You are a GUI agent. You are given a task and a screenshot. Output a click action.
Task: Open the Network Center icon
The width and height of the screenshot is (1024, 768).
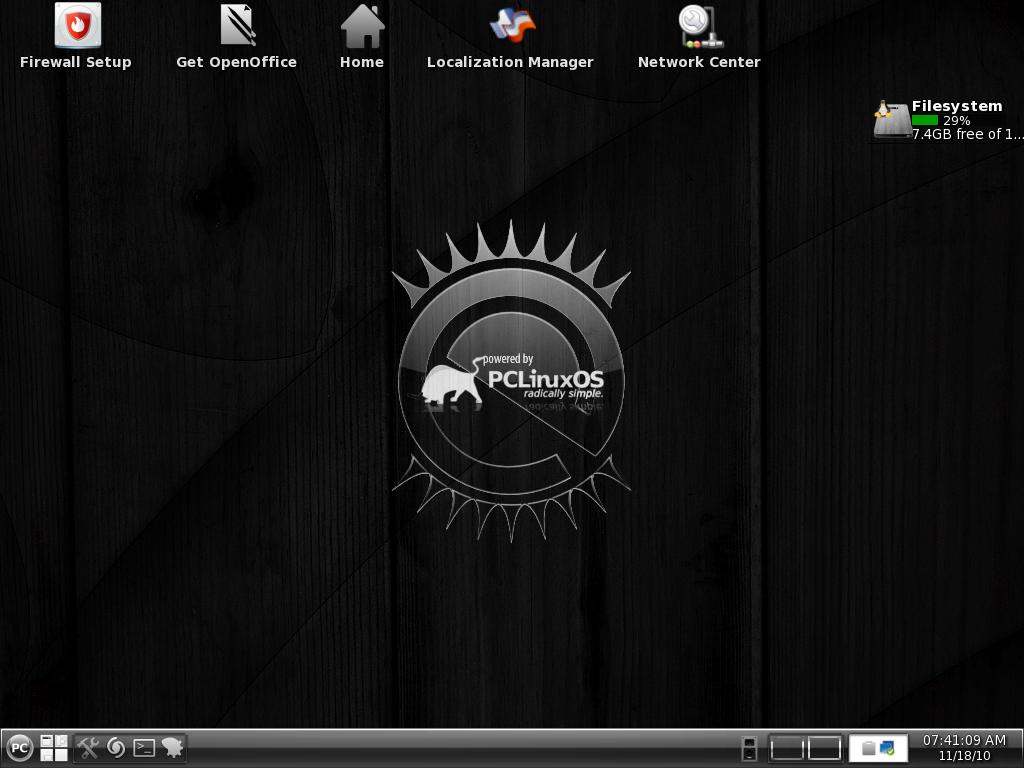point(699,27)
